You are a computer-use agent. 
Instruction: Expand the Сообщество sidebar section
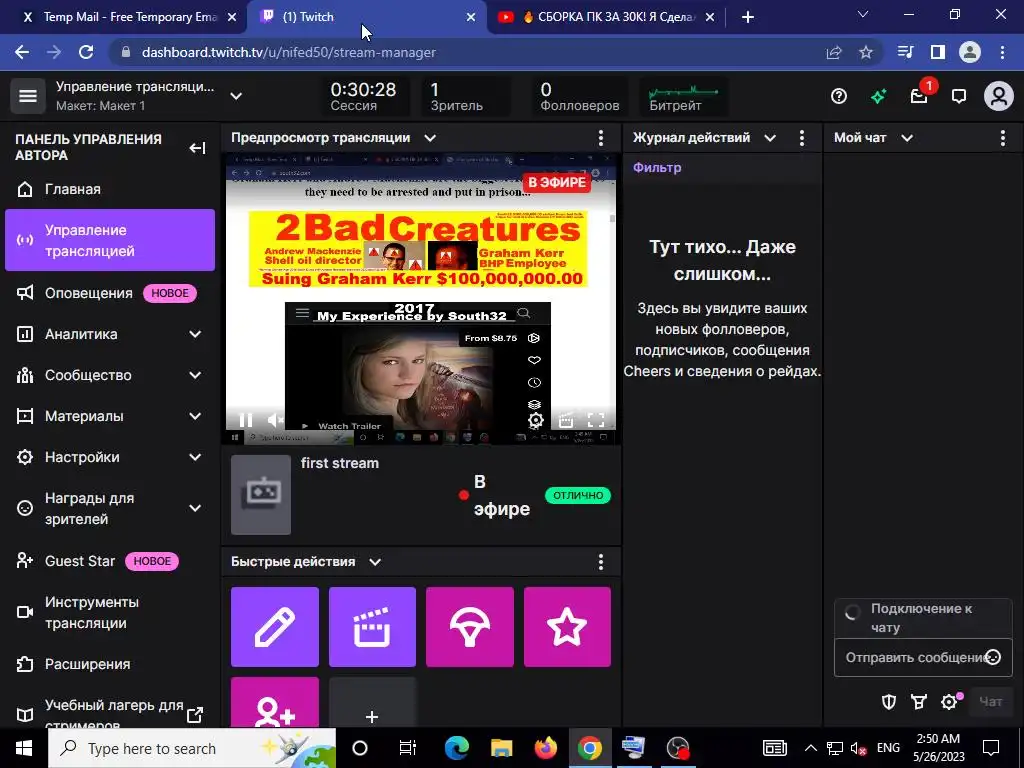tap(195, 376)
